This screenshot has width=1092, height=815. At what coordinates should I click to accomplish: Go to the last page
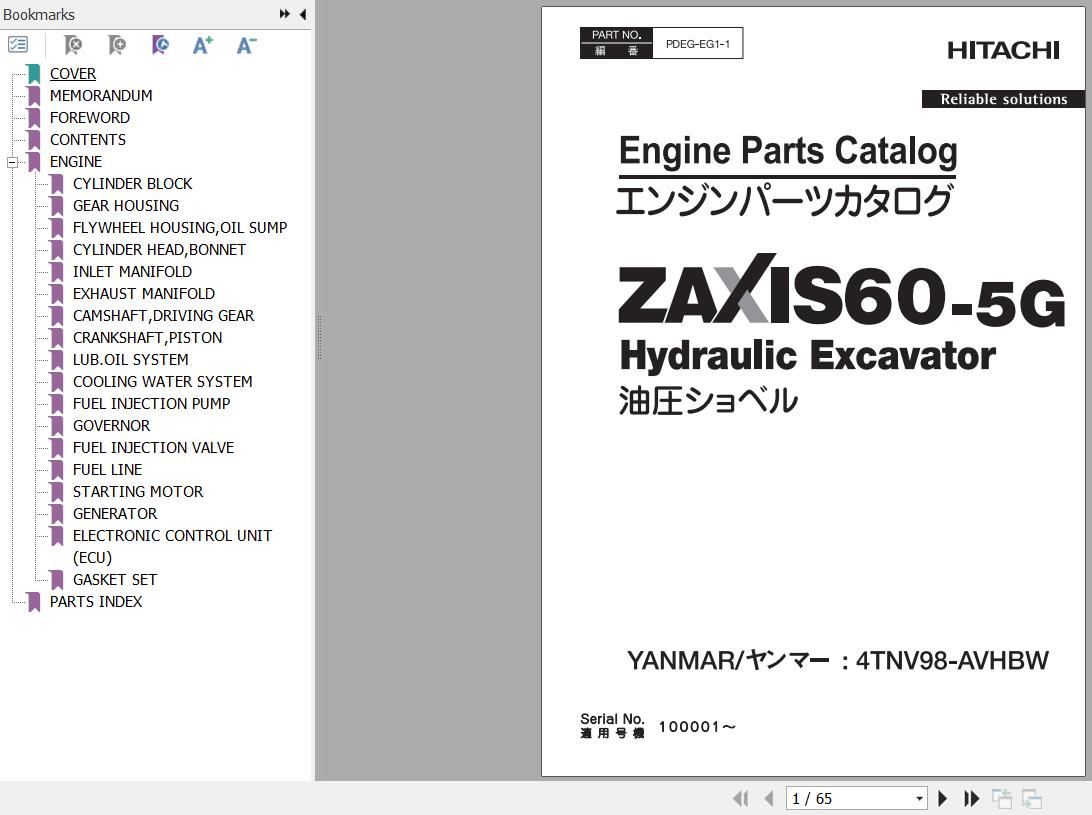[972, 798]
